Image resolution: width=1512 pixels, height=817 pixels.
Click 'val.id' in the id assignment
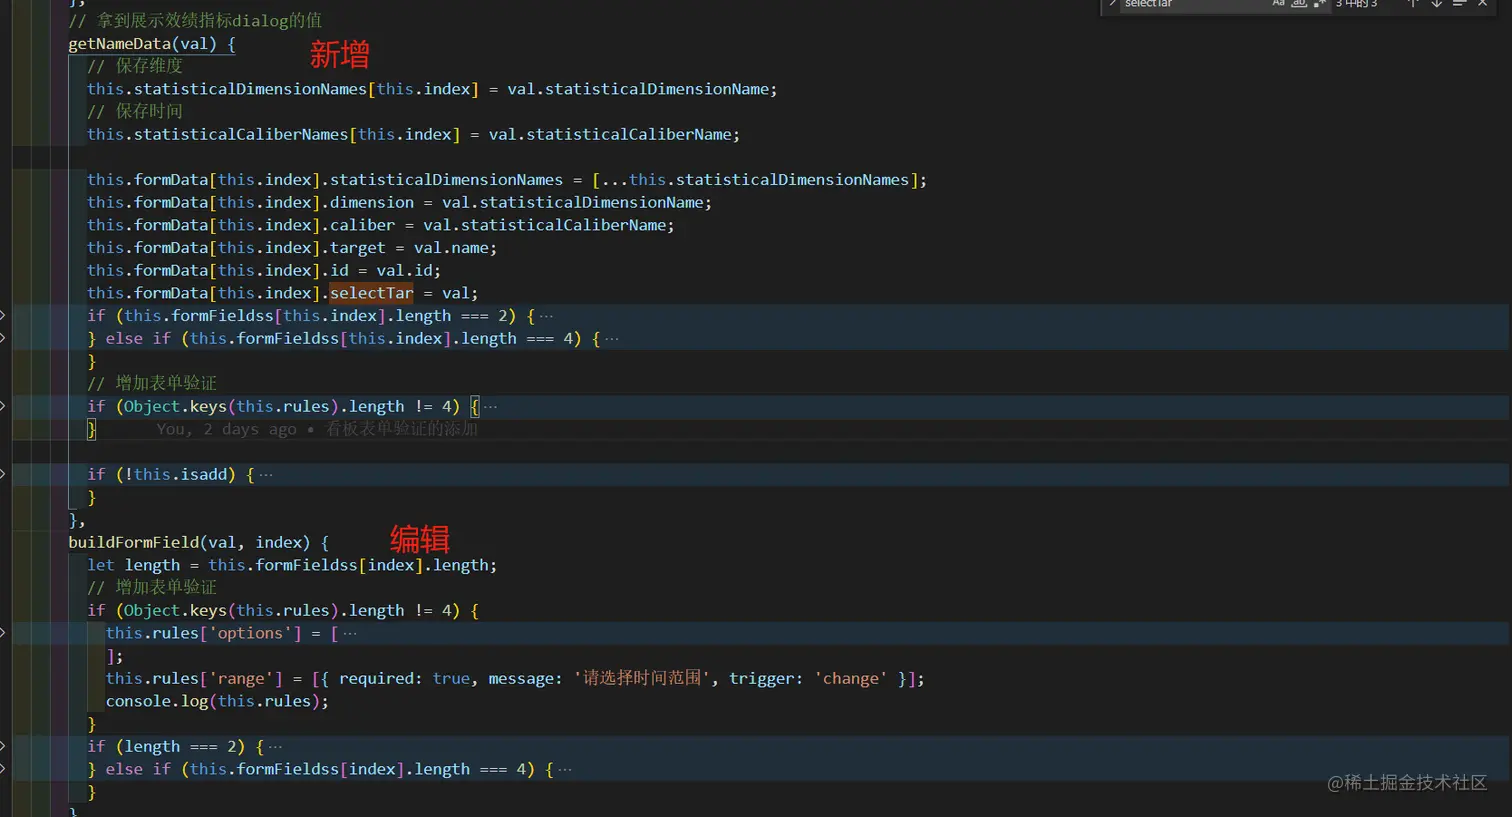click(404, 270)
